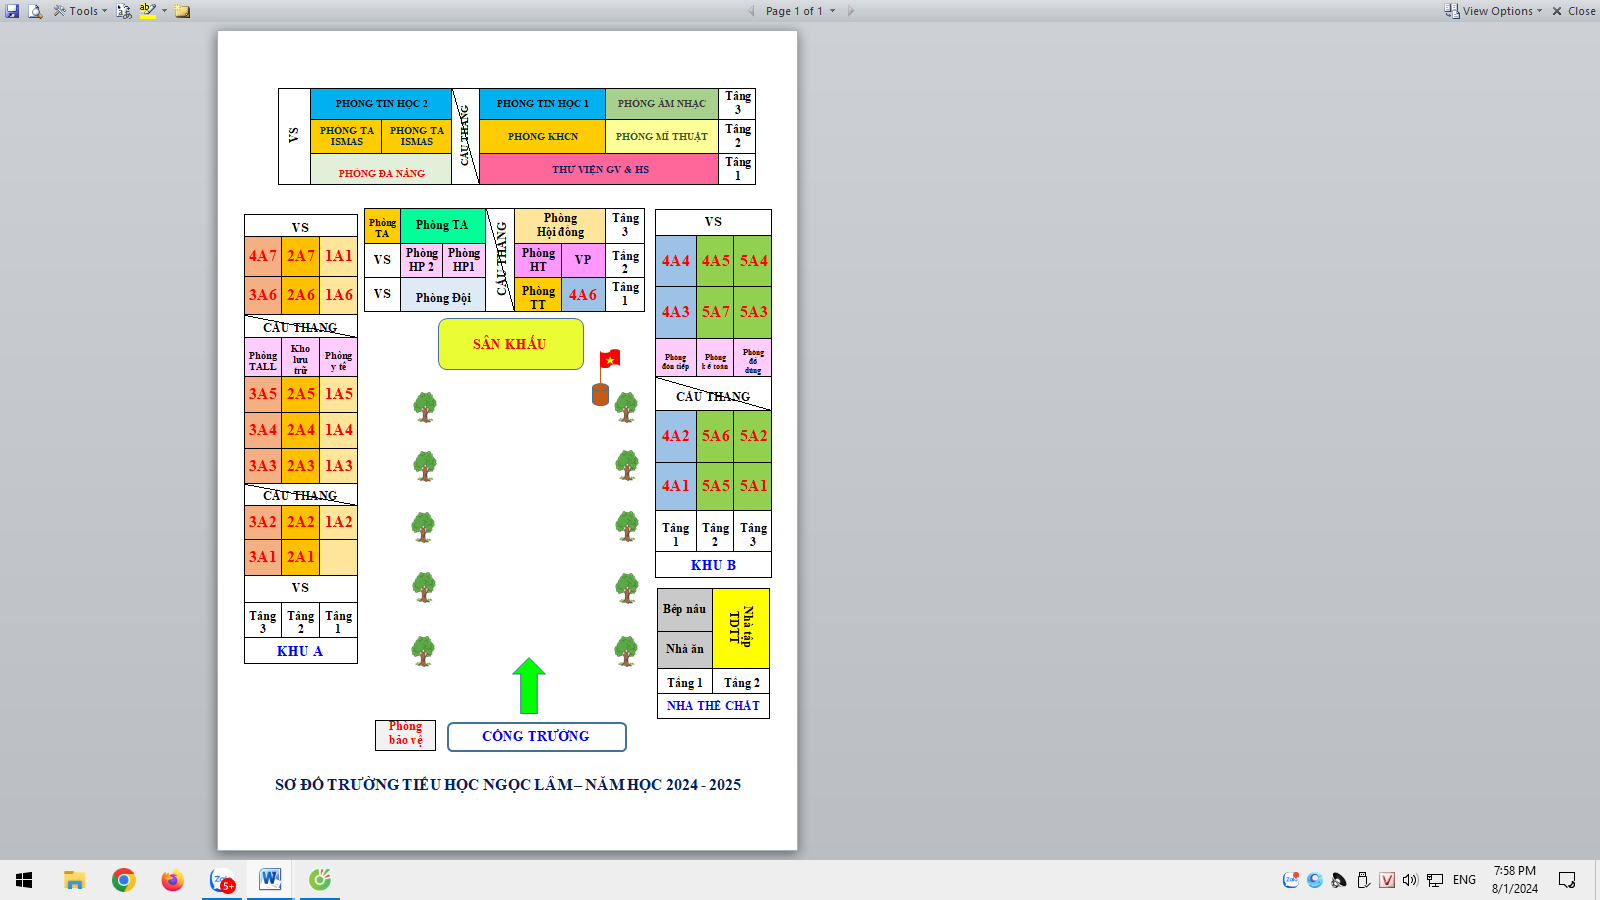The width and height of the screenshot is (1600, 900).
Task: Open Firefox from the taskbar
Action: [x=172, y=880]
